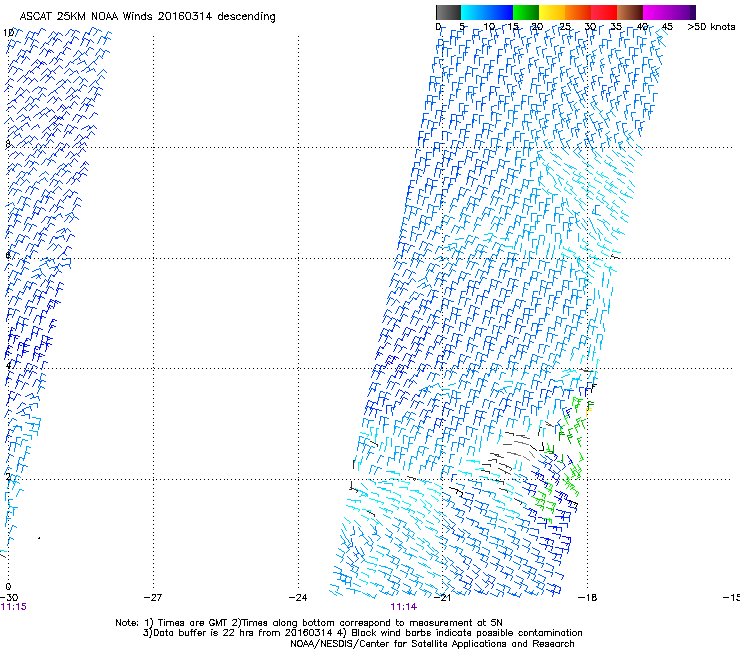740x650 pixels.
Task: Click the '6' latitude axis label
Action: (x=8, y=255)
